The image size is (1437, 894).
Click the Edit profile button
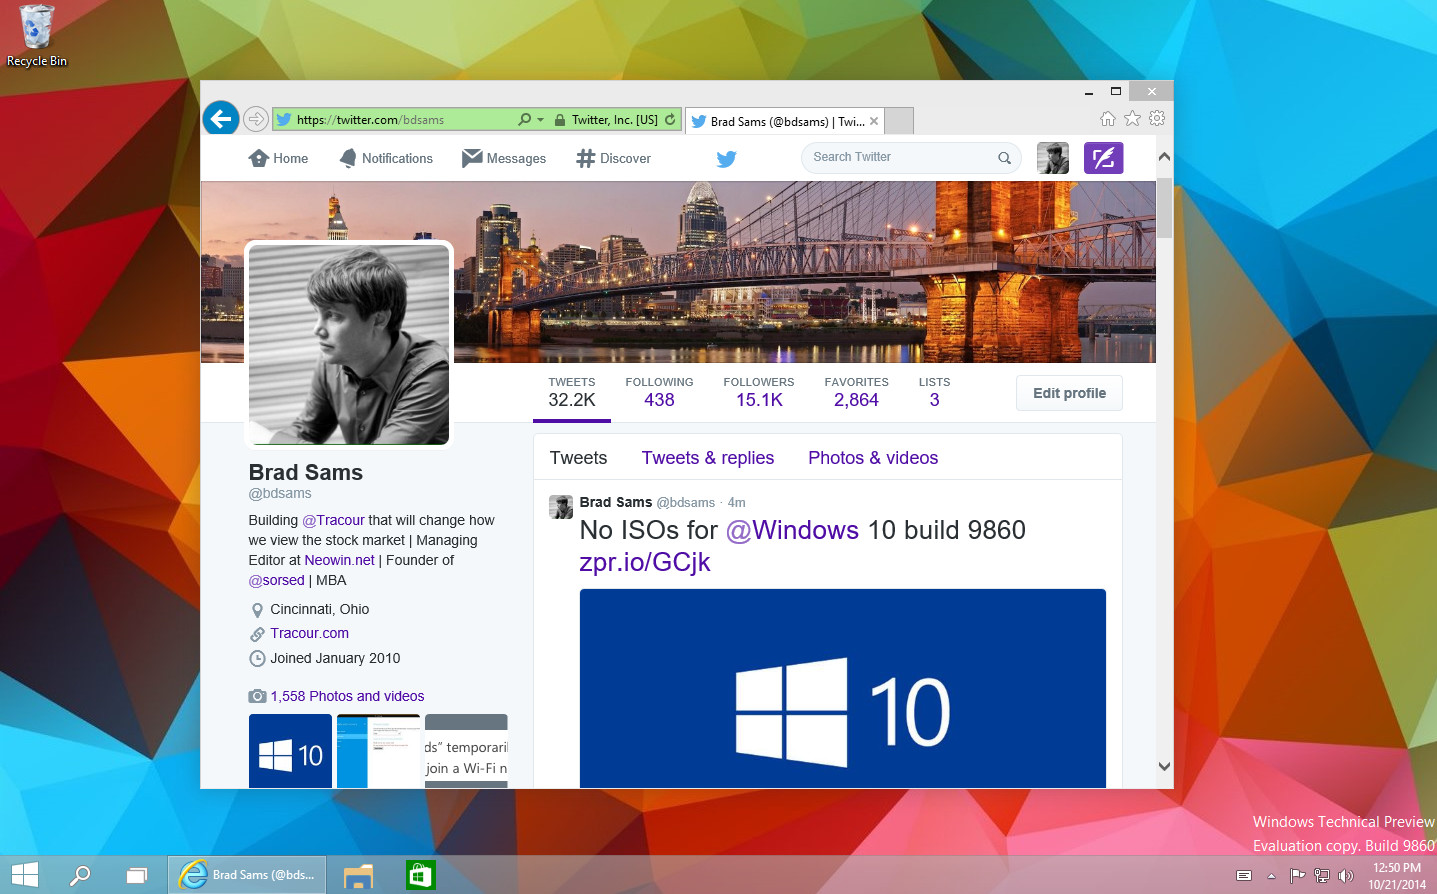[1069, 393]
